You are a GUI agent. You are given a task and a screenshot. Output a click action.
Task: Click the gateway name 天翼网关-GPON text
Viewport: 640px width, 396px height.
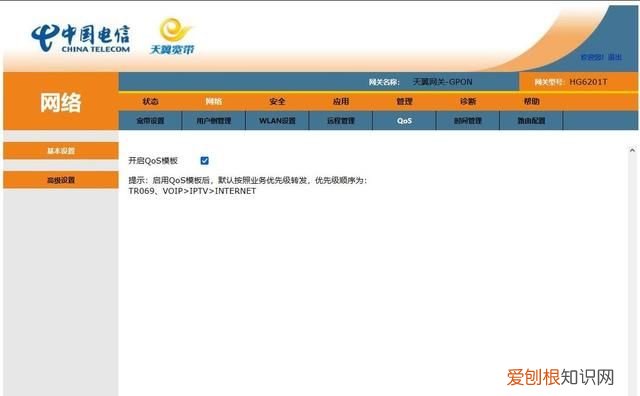pos(442,82)
